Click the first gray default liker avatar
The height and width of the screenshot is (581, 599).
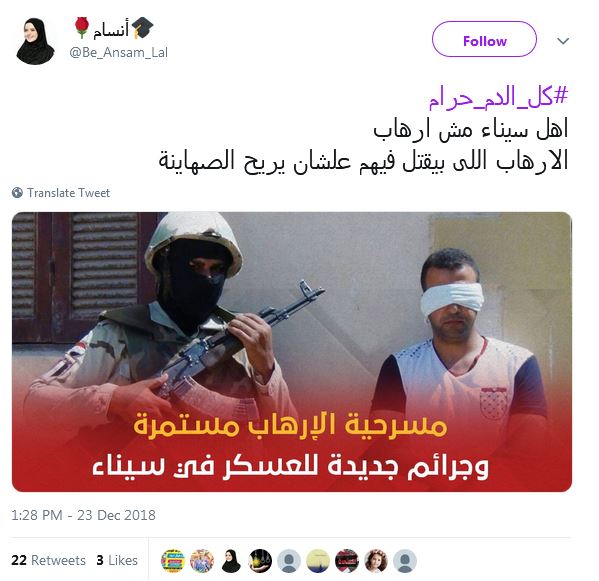[x=289, y=561]
